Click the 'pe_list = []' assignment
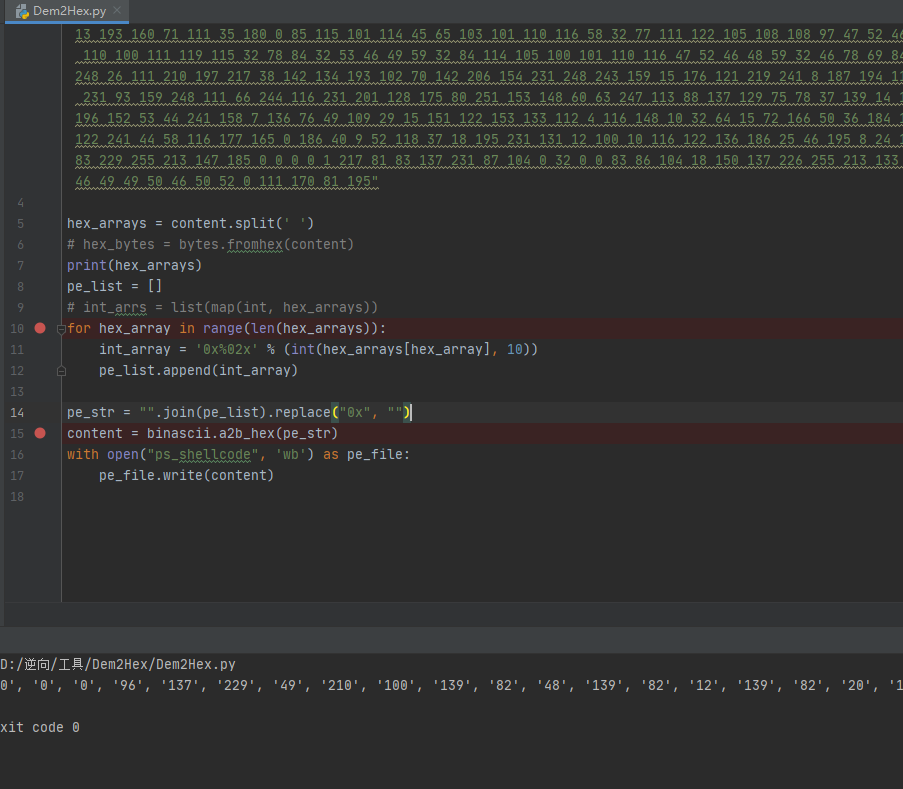Screen dimensions: 903x789 coord(114,286)
